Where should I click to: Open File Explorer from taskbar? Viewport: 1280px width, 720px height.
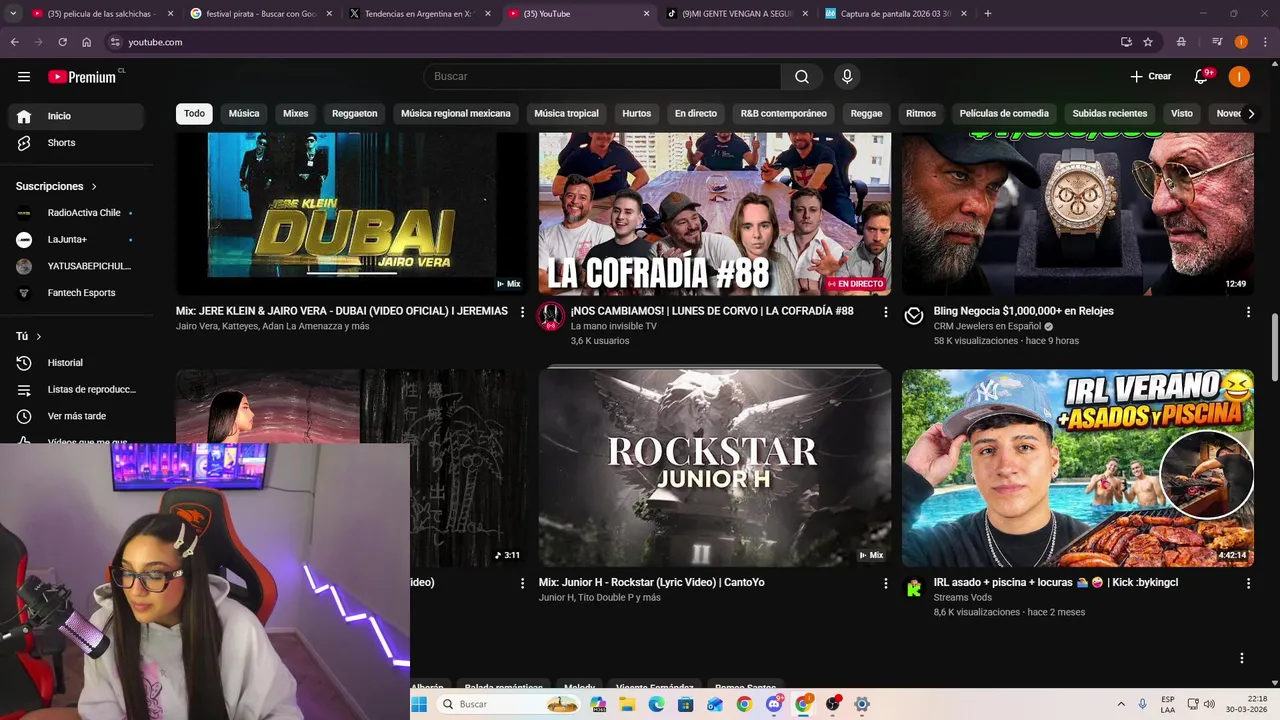tap(627, 705)
